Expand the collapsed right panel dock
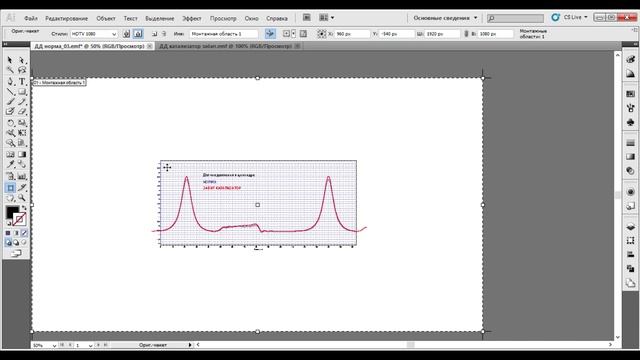The height and width of the screenshot is (360, 640). (x=635, y=44)
